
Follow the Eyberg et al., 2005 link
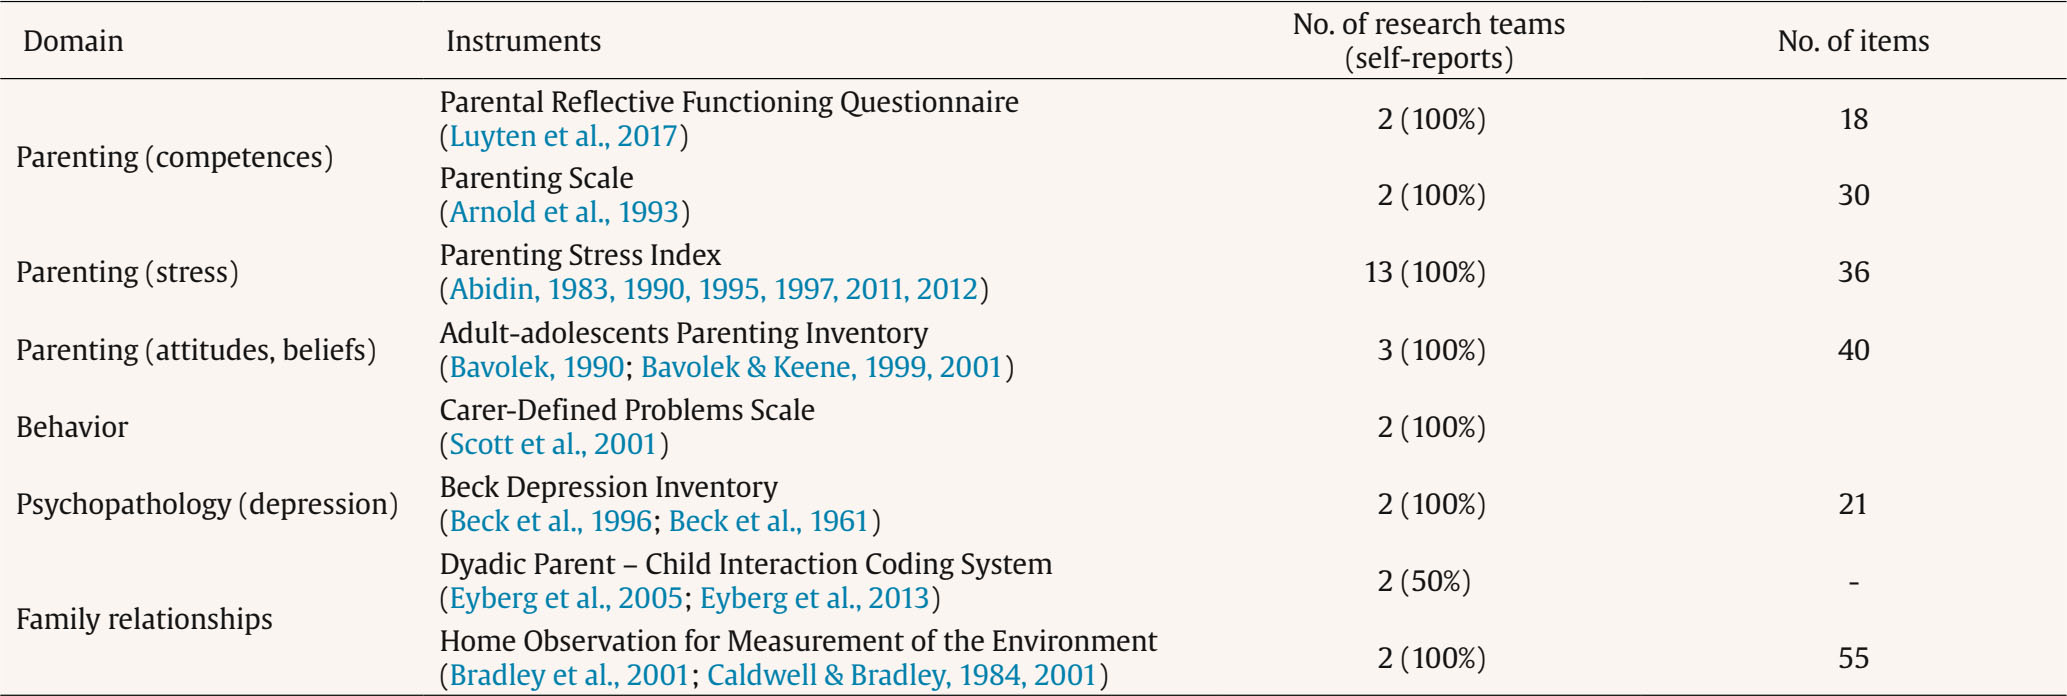click(x=566, y=598)
